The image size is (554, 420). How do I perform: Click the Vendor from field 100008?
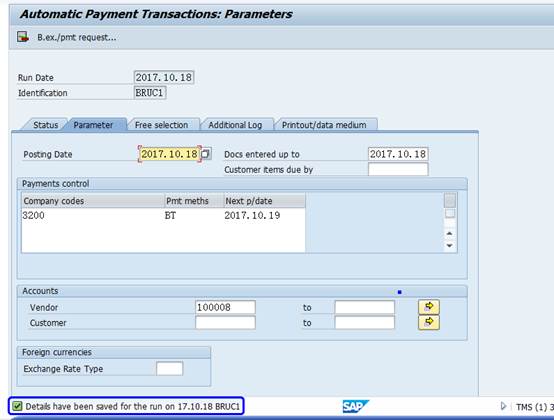coord(225,307)
